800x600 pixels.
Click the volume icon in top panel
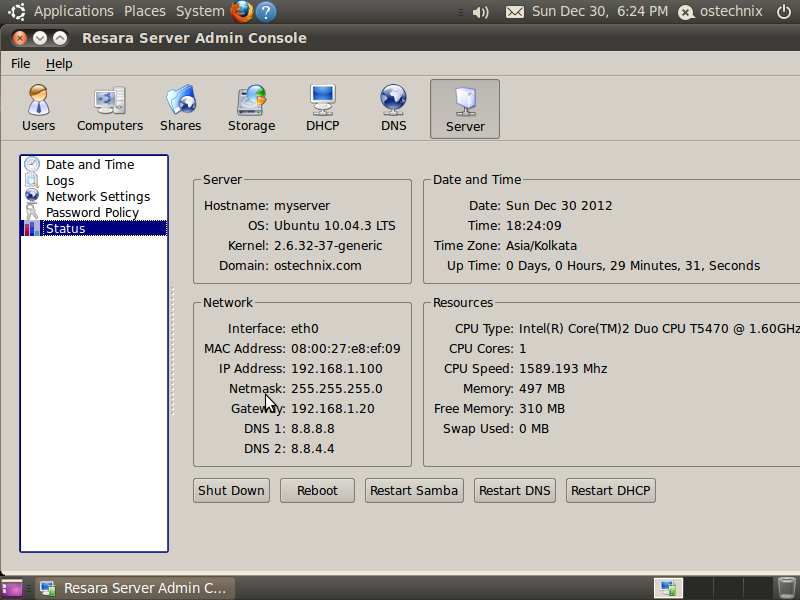(x=480, y=12)
